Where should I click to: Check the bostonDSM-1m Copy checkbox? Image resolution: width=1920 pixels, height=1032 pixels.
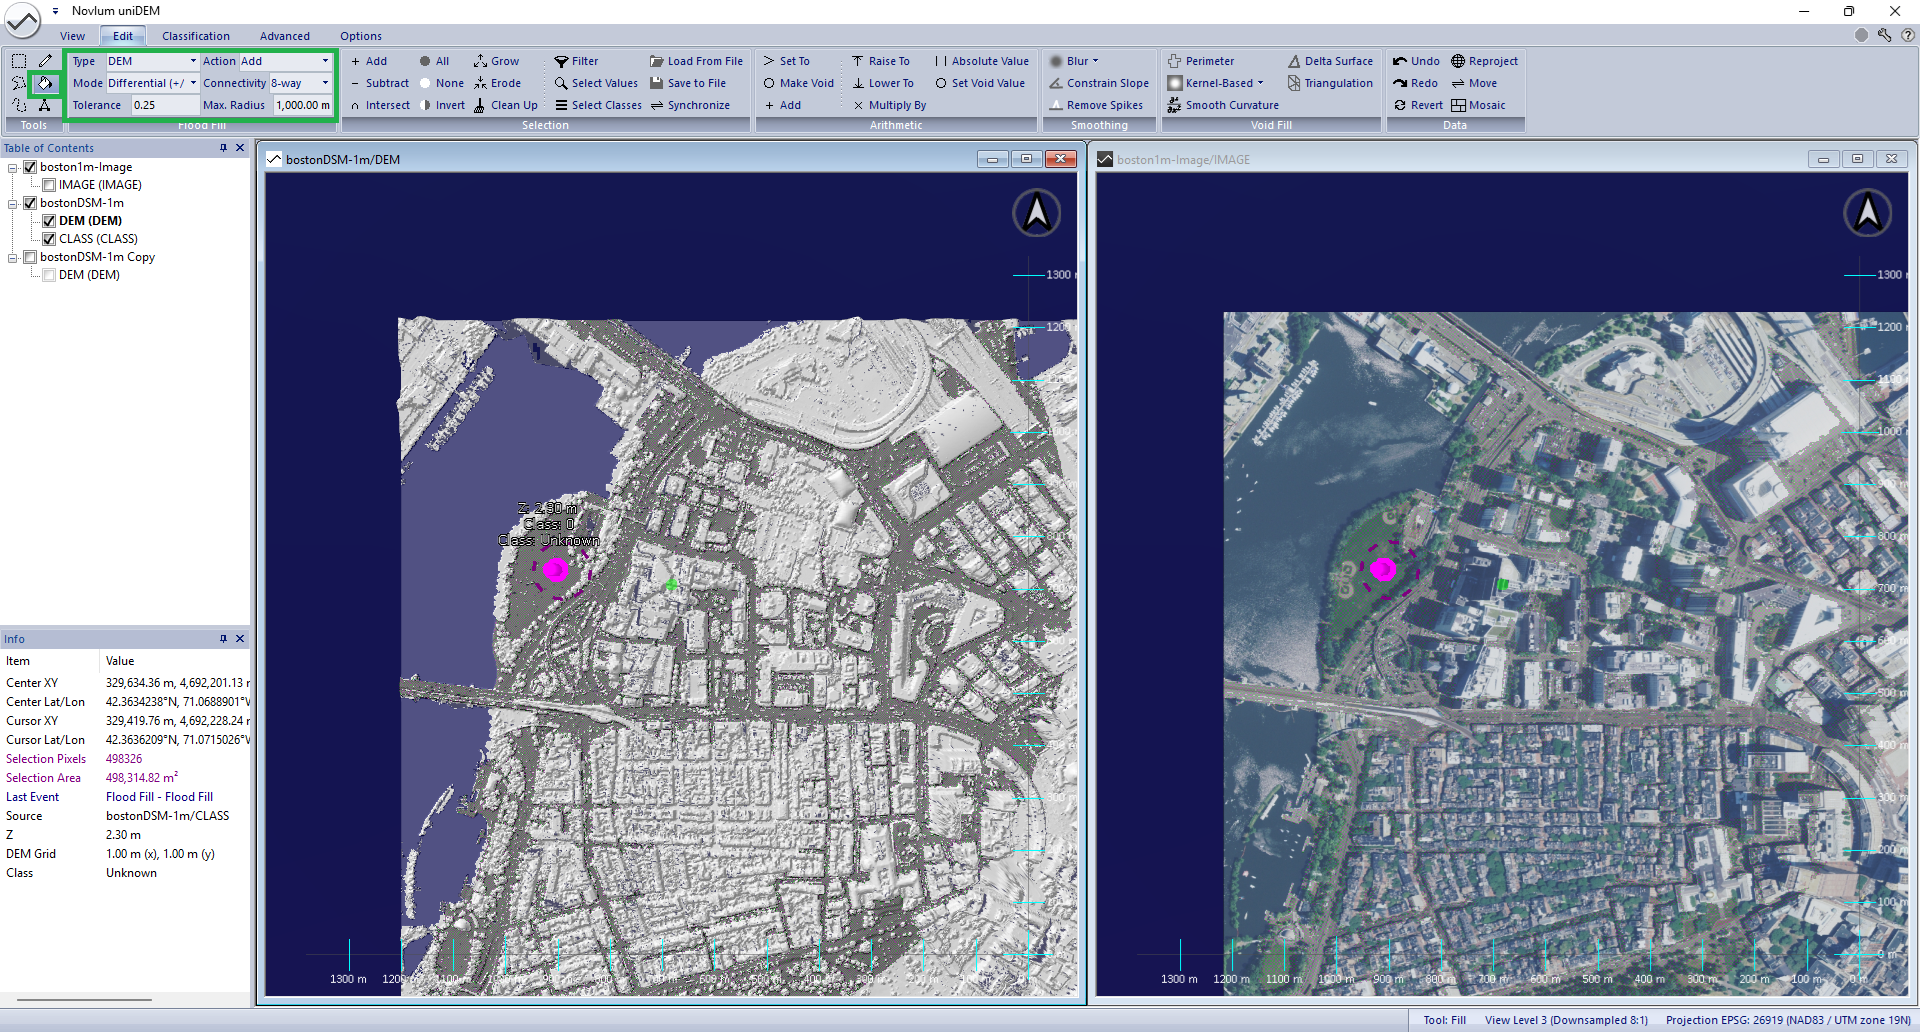(x=30, y=257)
